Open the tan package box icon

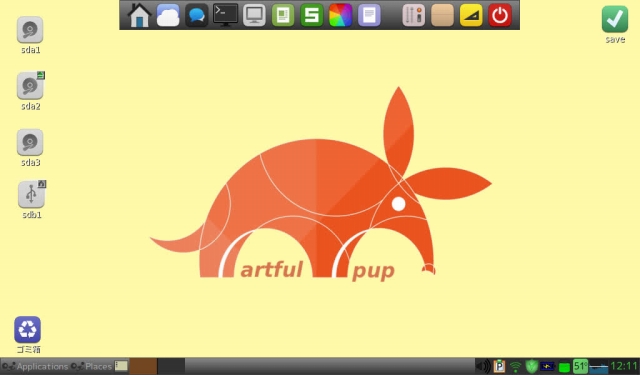pyautogui.click(x=442, y=16)
